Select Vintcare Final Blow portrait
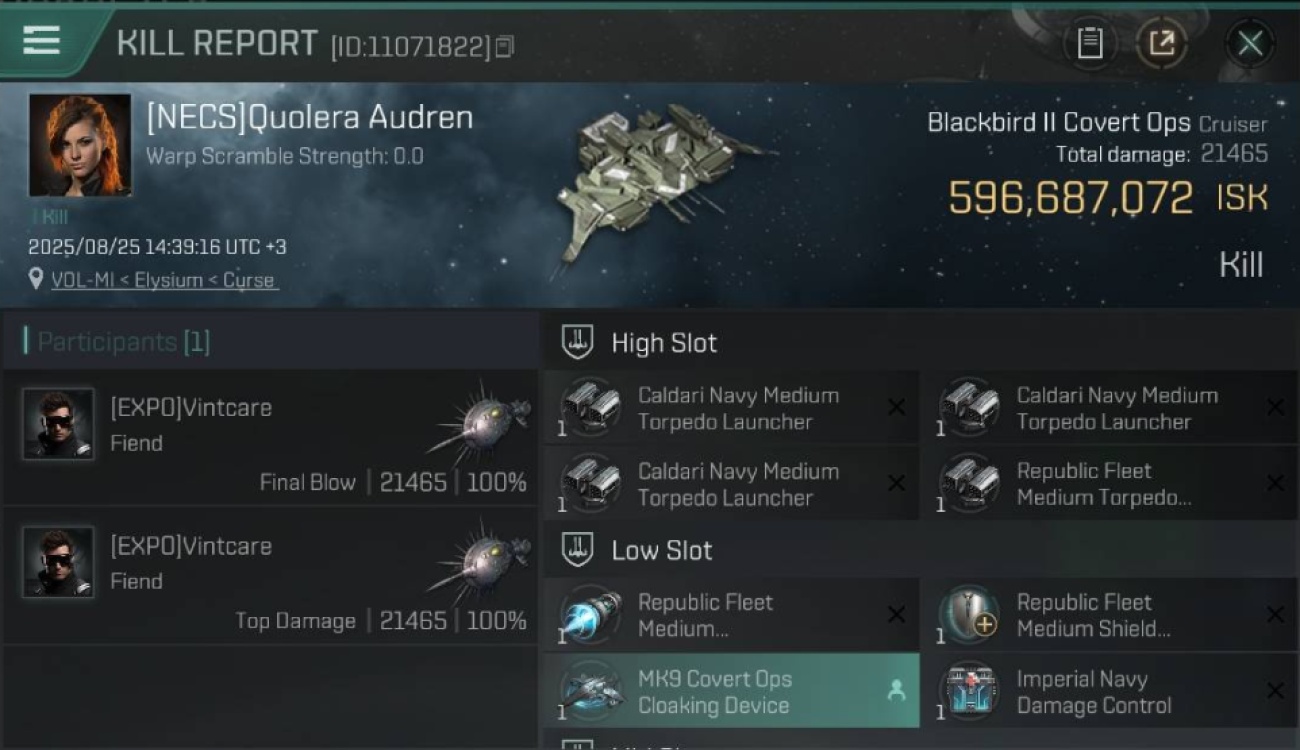Screen dimensions: 1300x750 (x=58, y=424)
